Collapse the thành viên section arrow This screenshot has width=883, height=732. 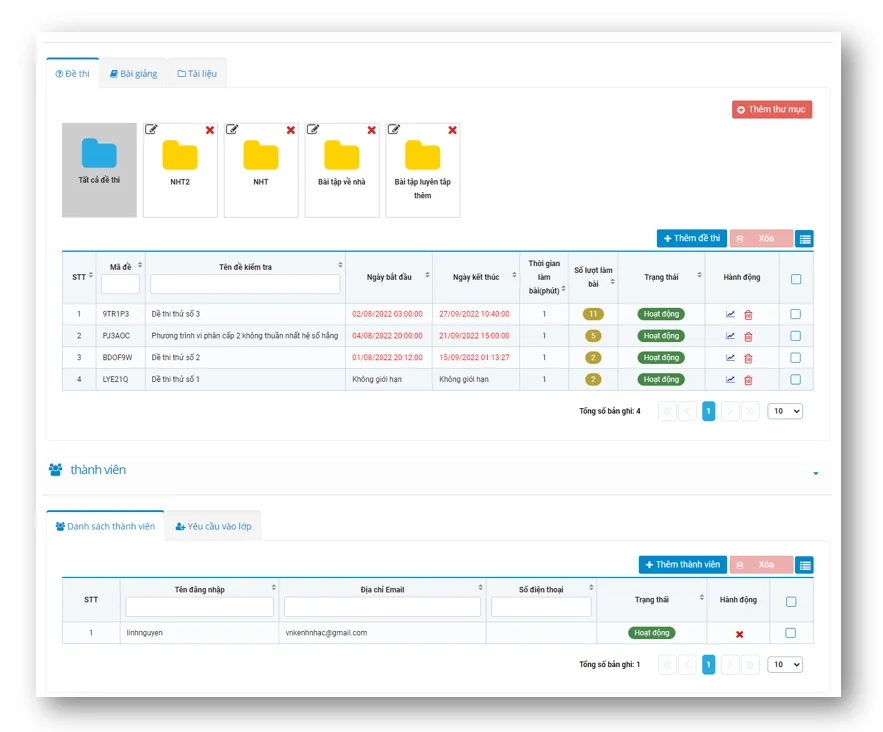[815, 472]
